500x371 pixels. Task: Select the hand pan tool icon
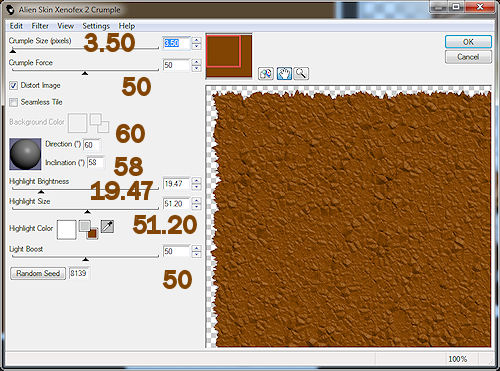pyautogui.click(x=284, y=73)
